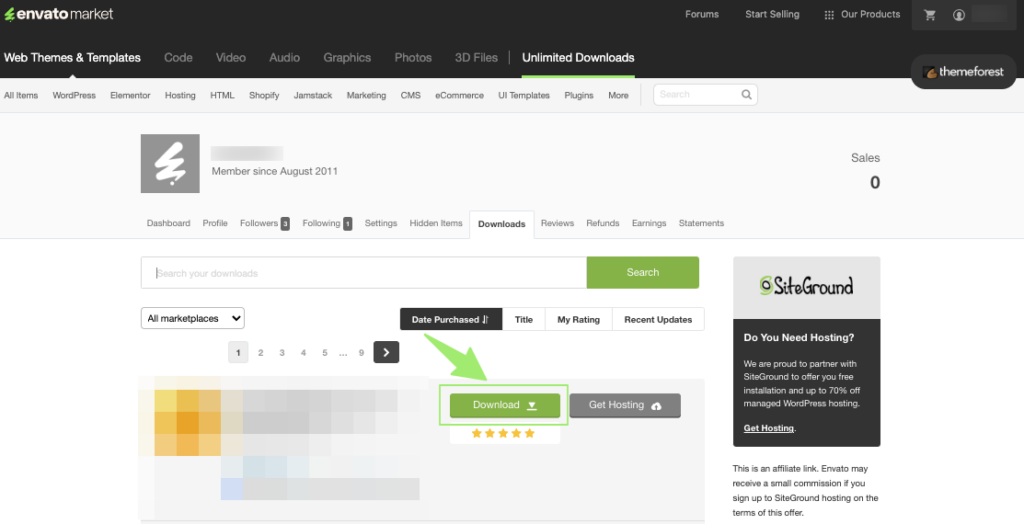Open the Hidden Items tab
Viewport: 1024px width, 524px height.
click(x=436, y=223)
